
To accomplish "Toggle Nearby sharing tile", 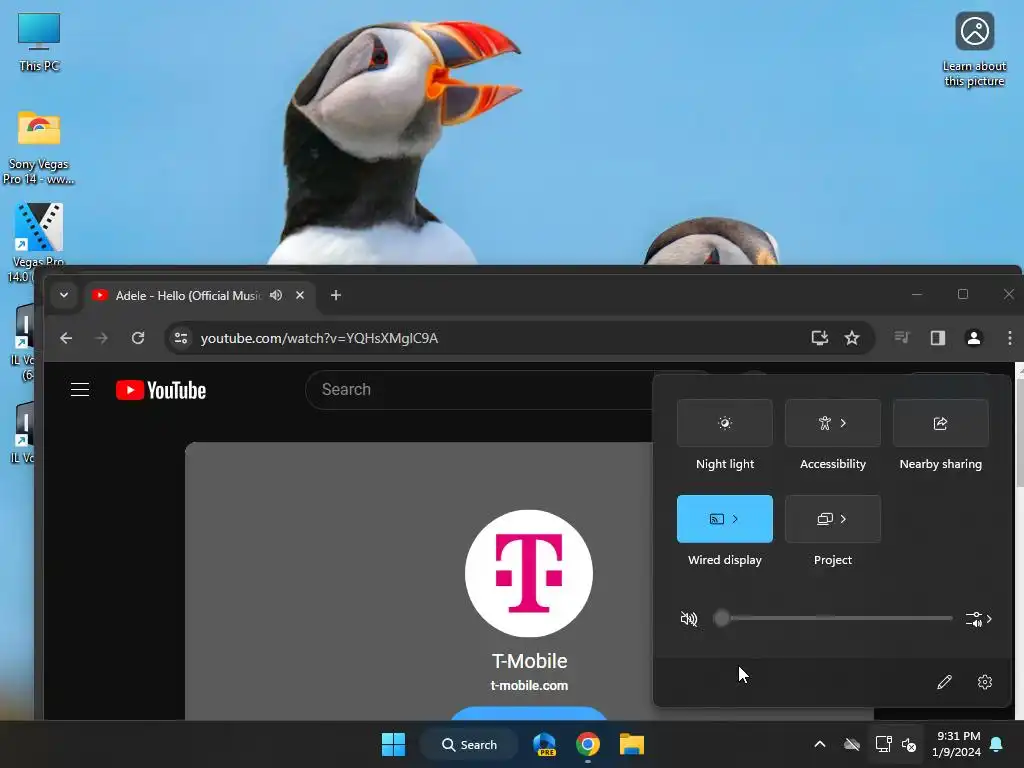I will [x=940, y=423].
